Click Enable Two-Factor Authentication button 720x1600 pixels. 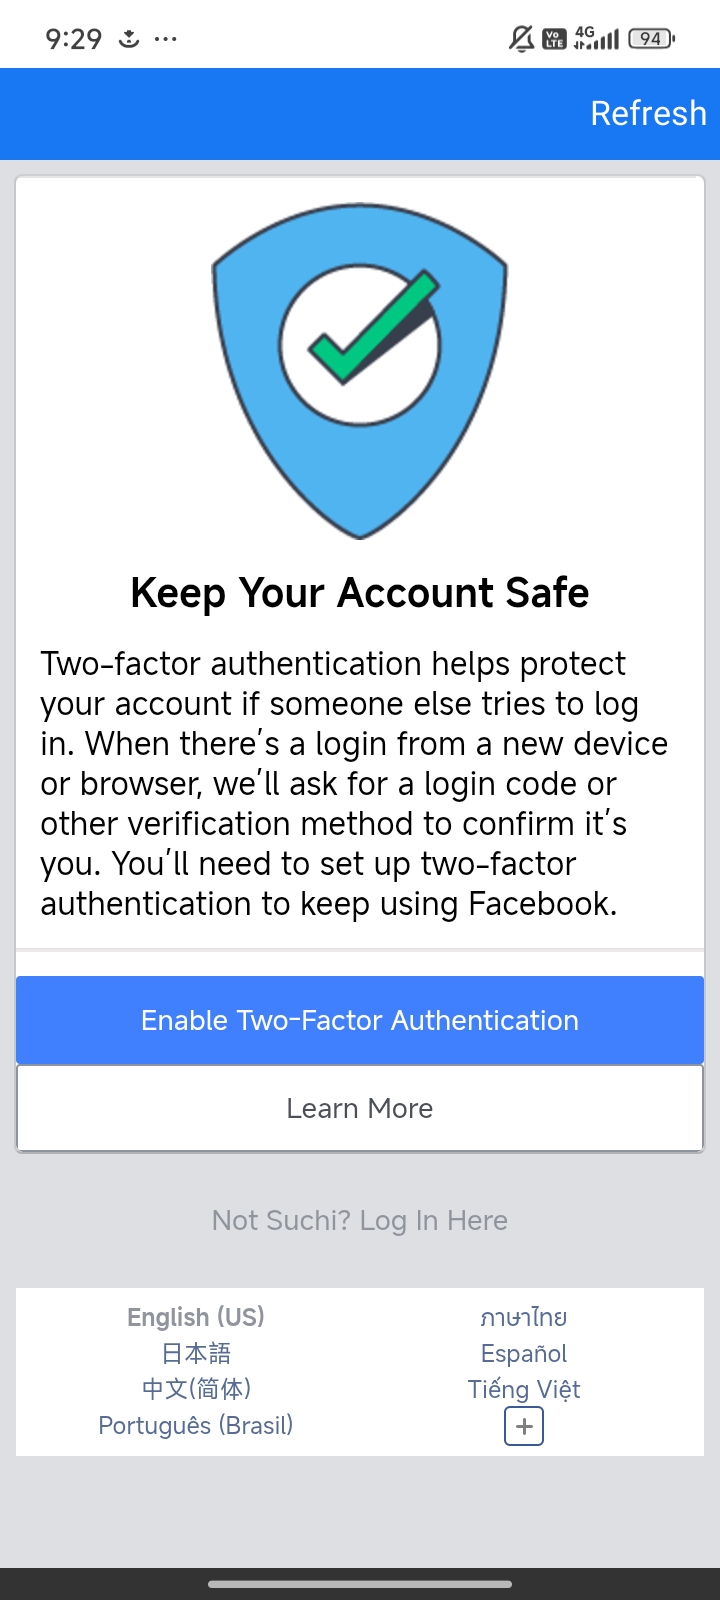360,1020
